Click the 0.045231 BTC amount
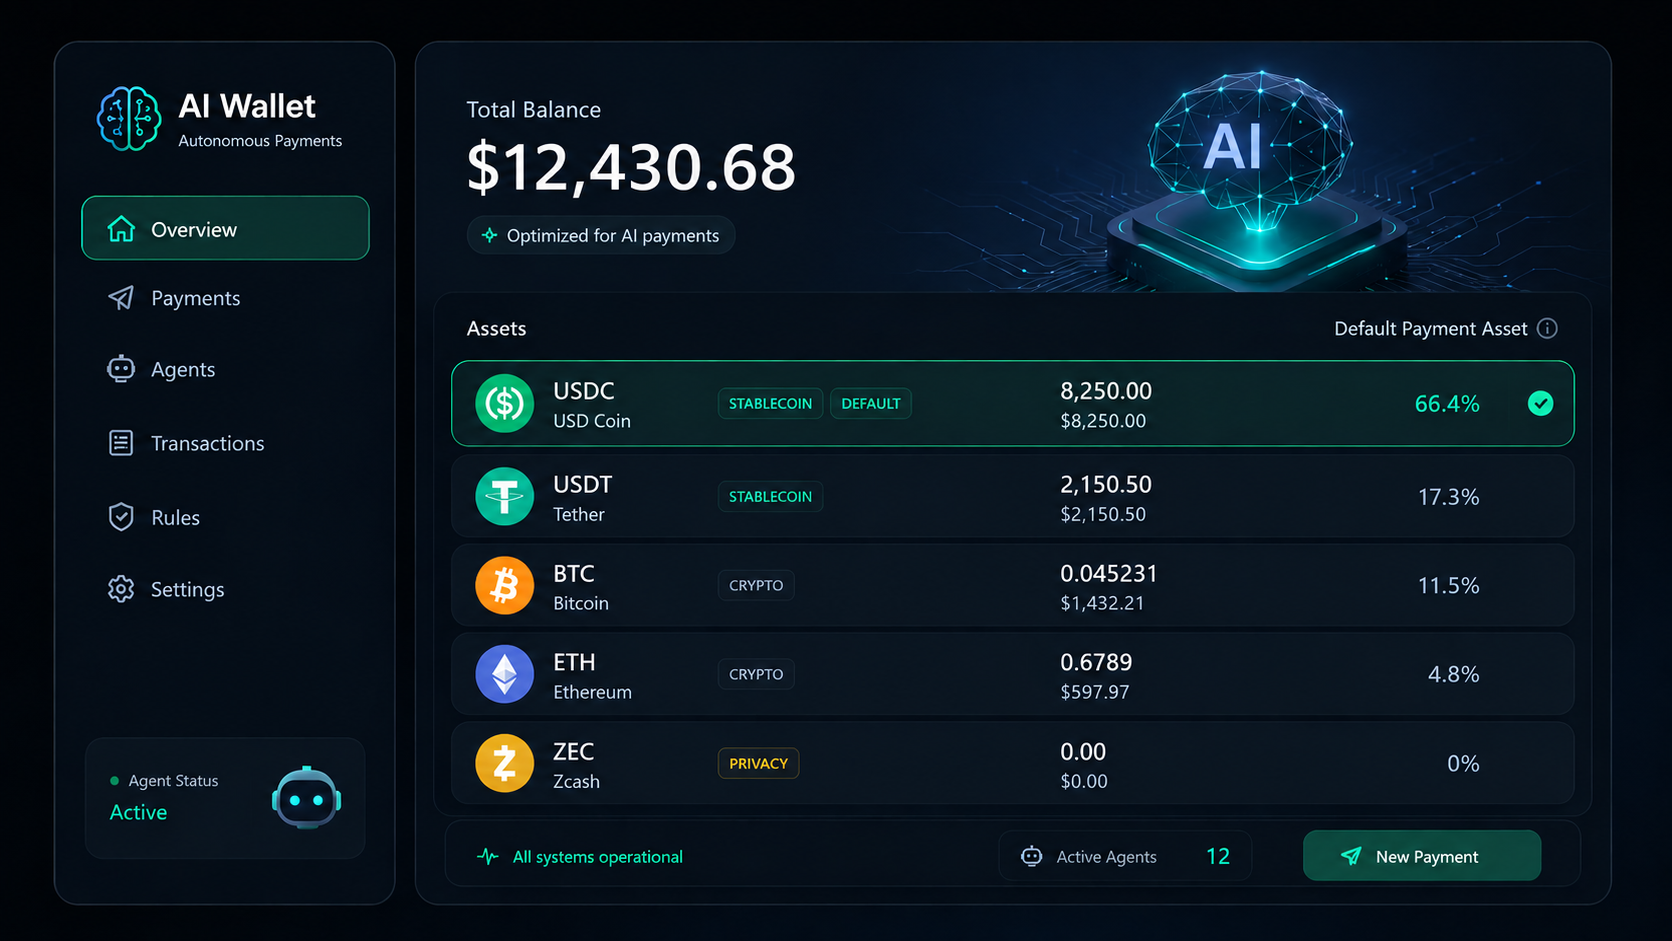The width and height of the screenshot is (1672, 941). coord(1109,573)
